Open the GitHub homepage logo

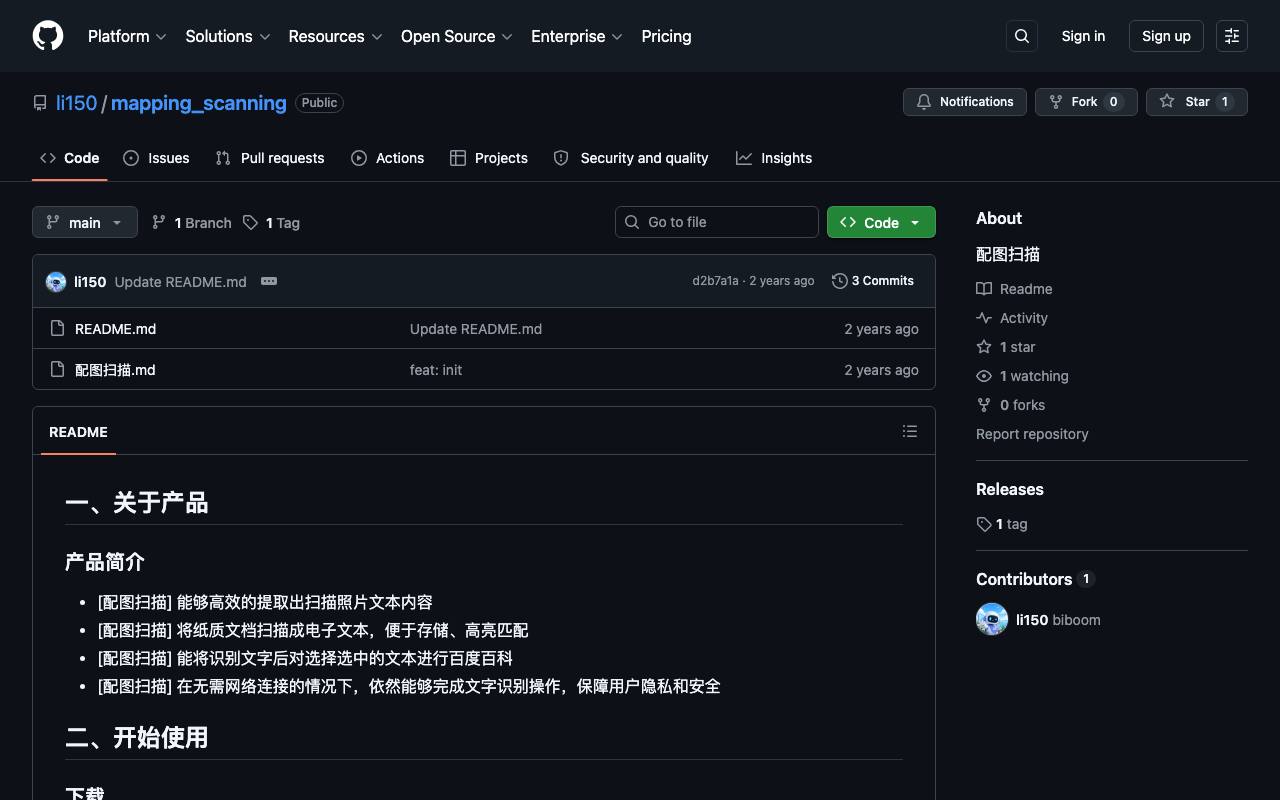pos(48,36)
